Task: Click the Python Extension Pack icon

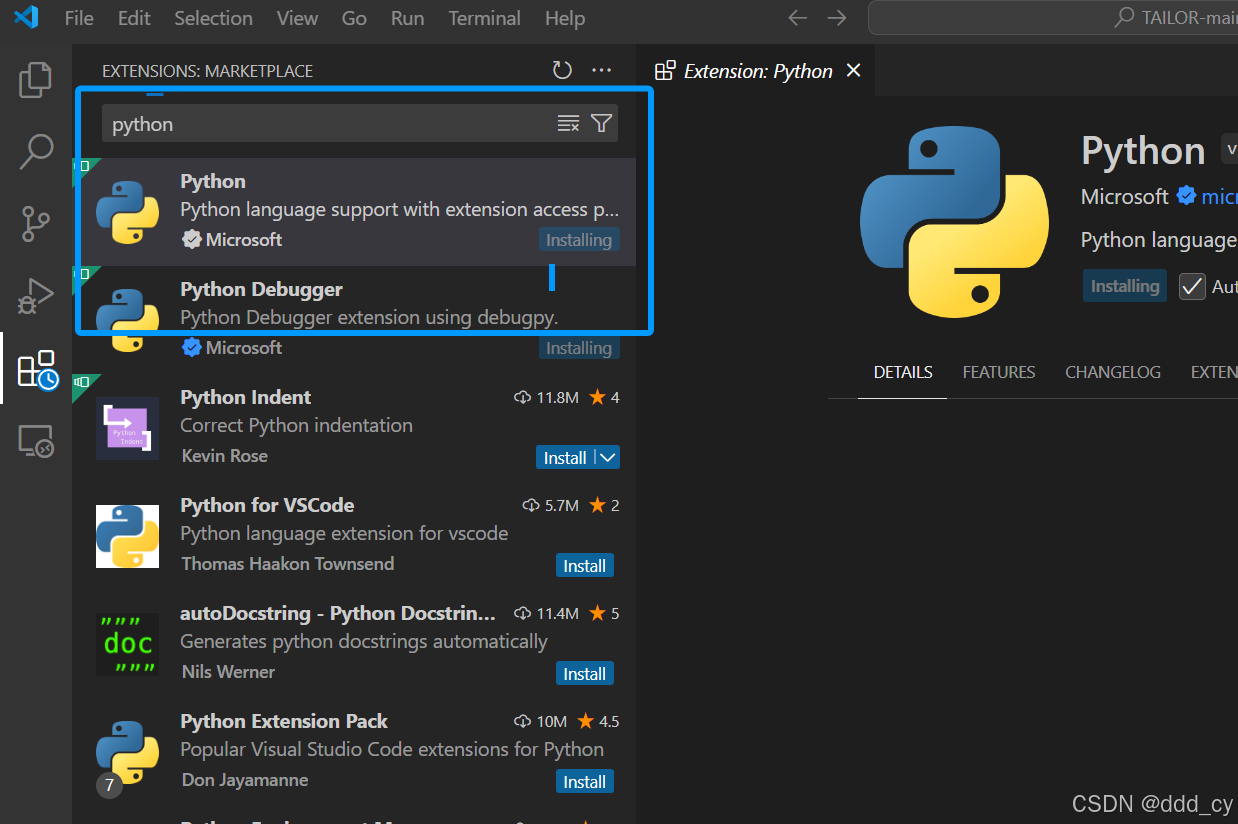Action: [128, 752]
